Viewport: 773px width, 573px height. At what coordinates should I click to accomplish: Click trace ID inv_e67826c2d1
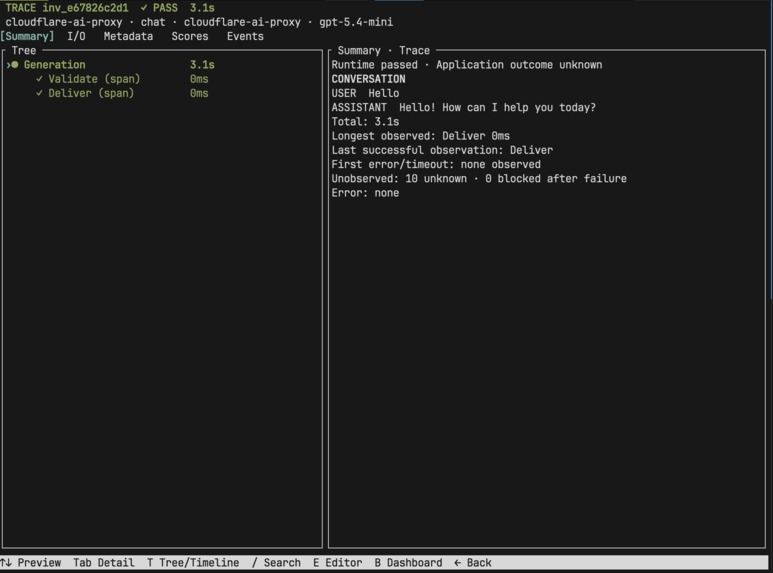click(85, 8)
